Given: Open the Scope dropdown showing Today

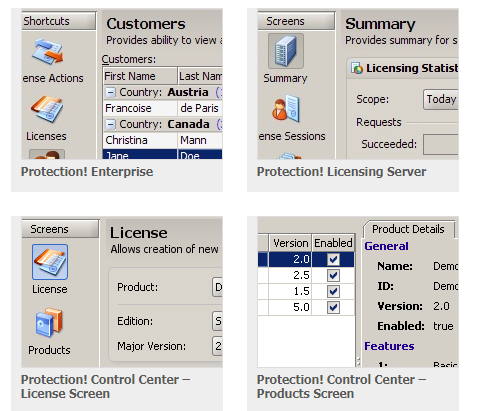Looking at the screenshot, I should (x=441, y=99).
